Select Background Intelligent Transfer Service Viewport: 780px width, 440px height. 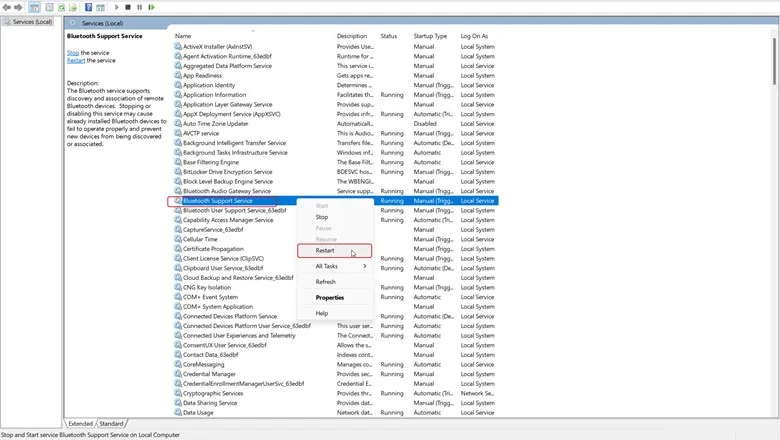click(x=335, y=143)
